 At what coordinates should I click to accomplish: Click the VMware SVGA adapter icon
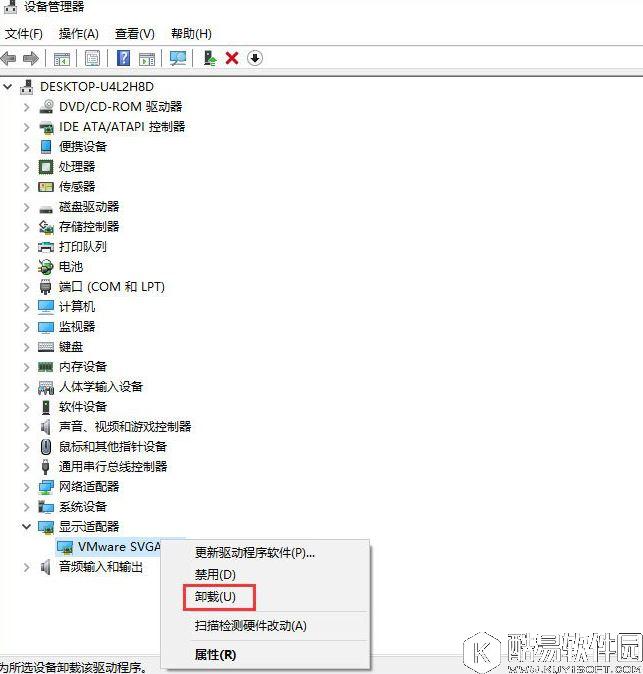click(65, 547)
